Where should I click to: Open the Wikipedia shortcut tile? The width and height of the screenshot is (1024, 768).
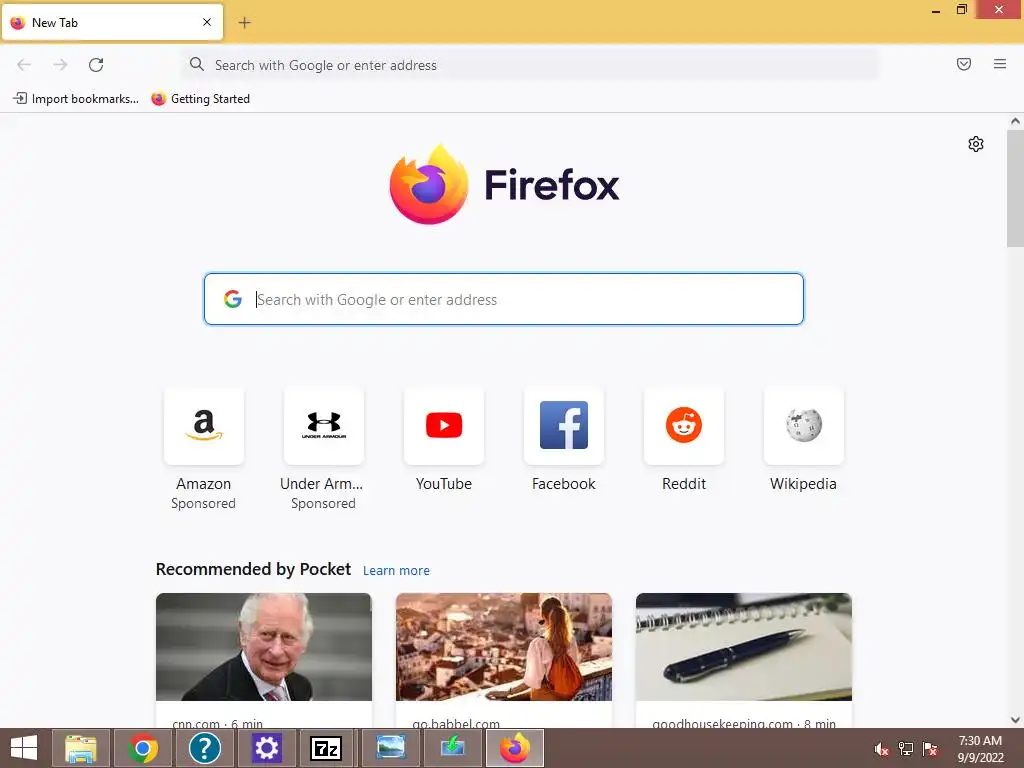804,426
